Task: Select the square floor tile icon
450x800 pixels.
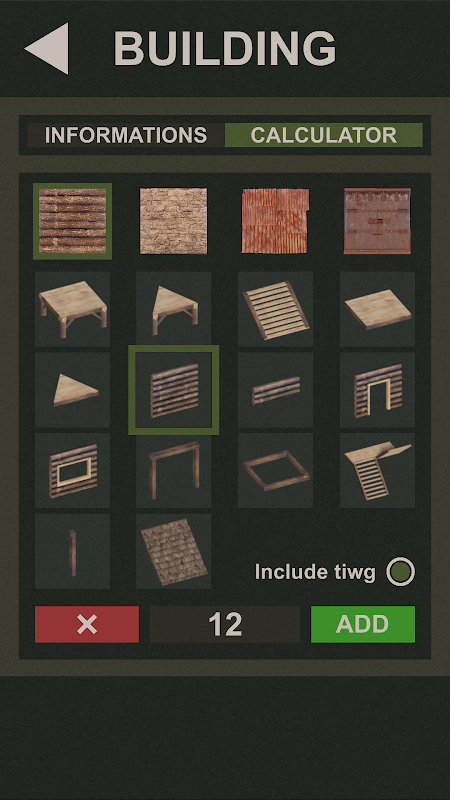Action: click(378, 309)
